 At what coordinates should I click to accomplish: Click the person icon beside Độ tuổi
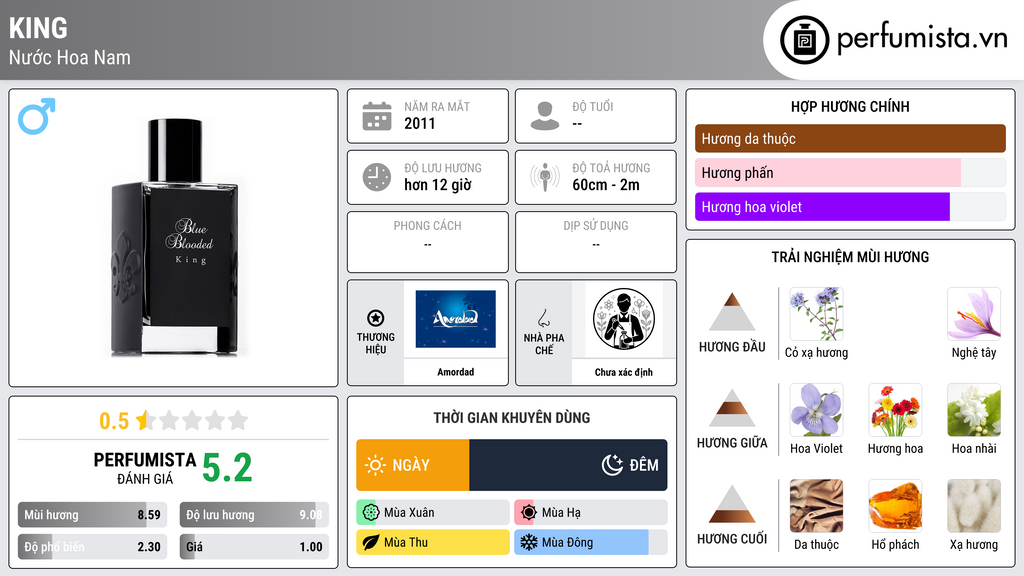click(545, 116)
